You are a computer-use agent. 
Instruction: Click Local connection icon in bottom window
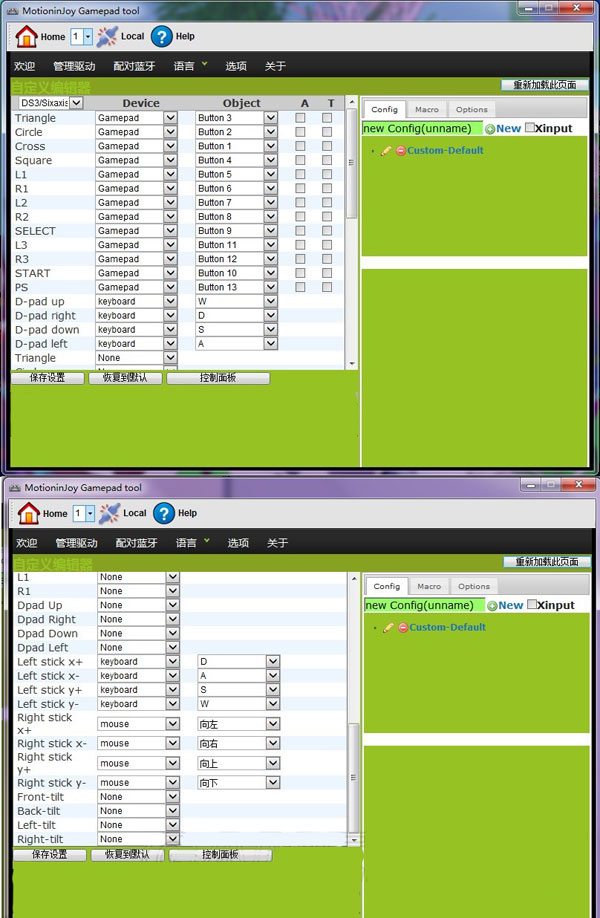[109, 513]
